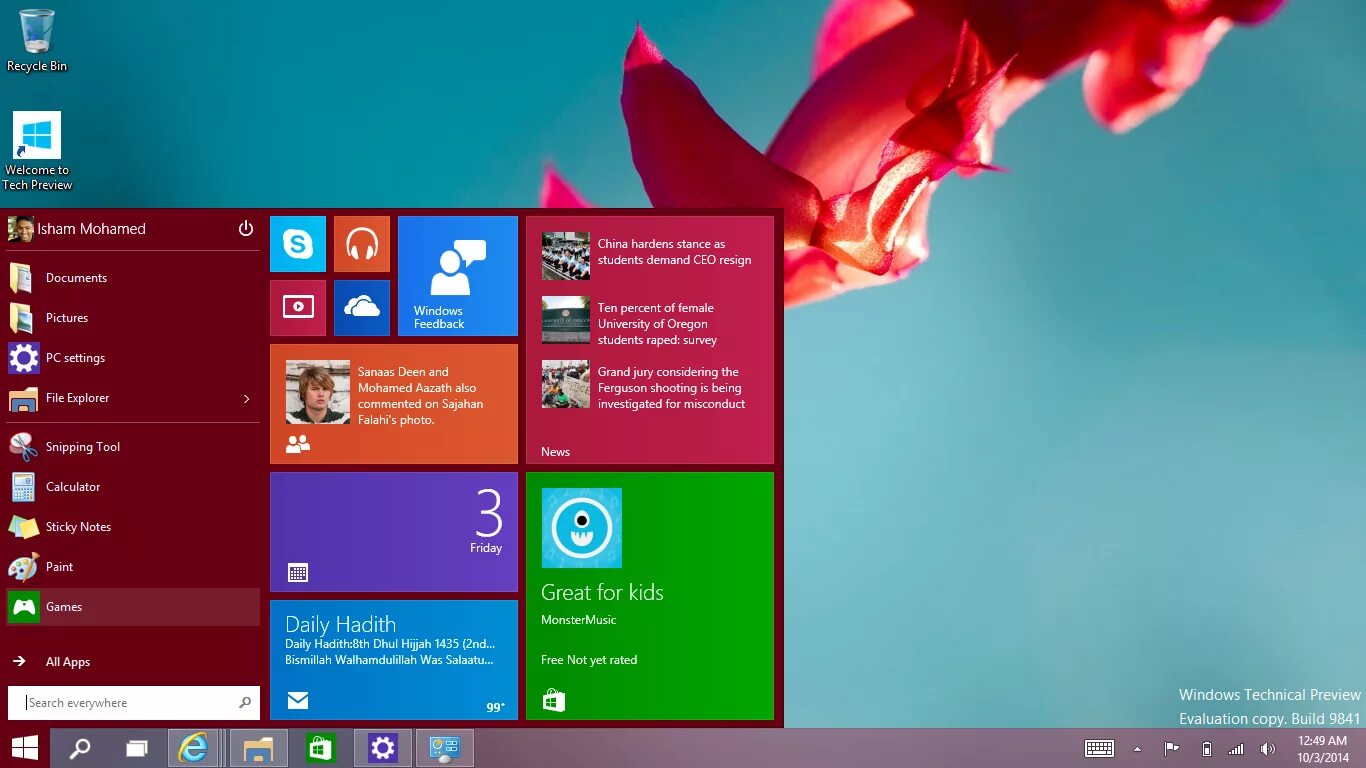This screenshot has width=1366, height=768.
Task: Click the network signal tray icon
Action: tap(1236, 749)
